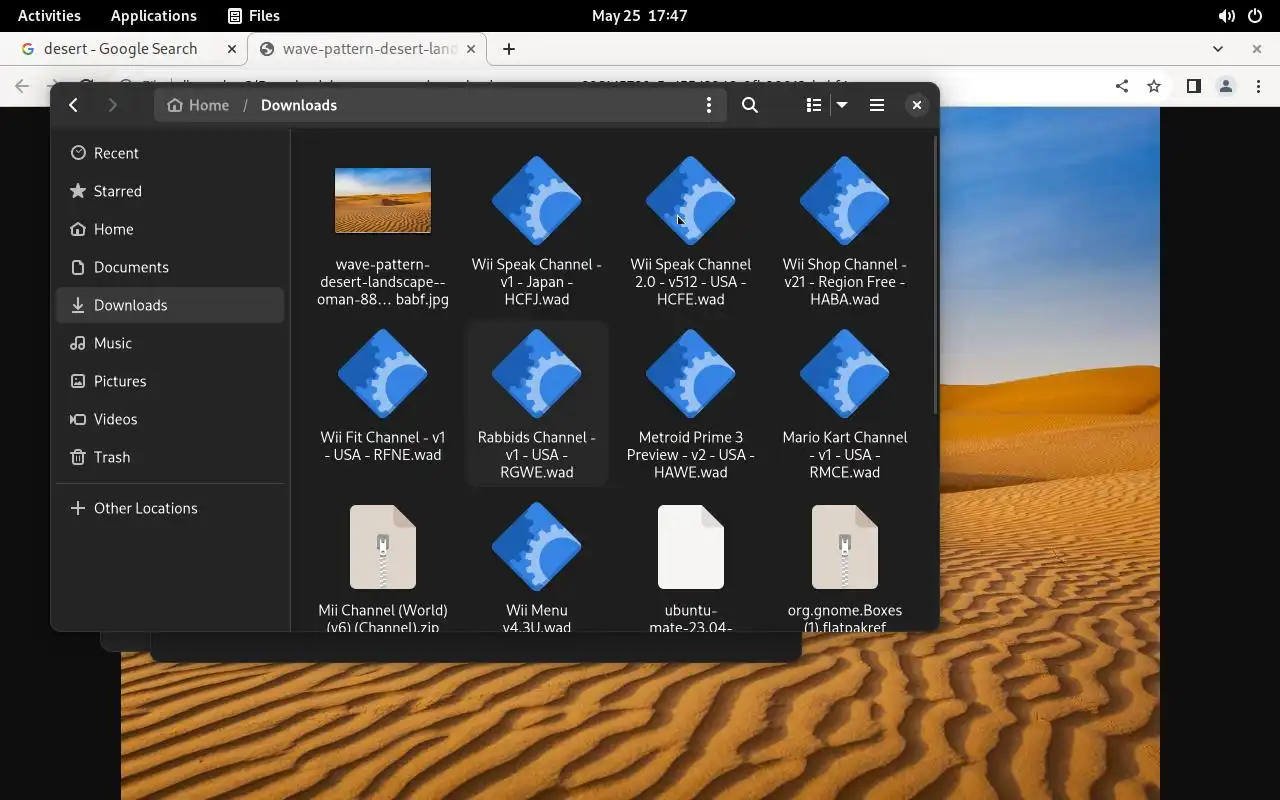Open the Activities overview
The width and height of the screenshot is (1280, 800).
pos(49,15)
